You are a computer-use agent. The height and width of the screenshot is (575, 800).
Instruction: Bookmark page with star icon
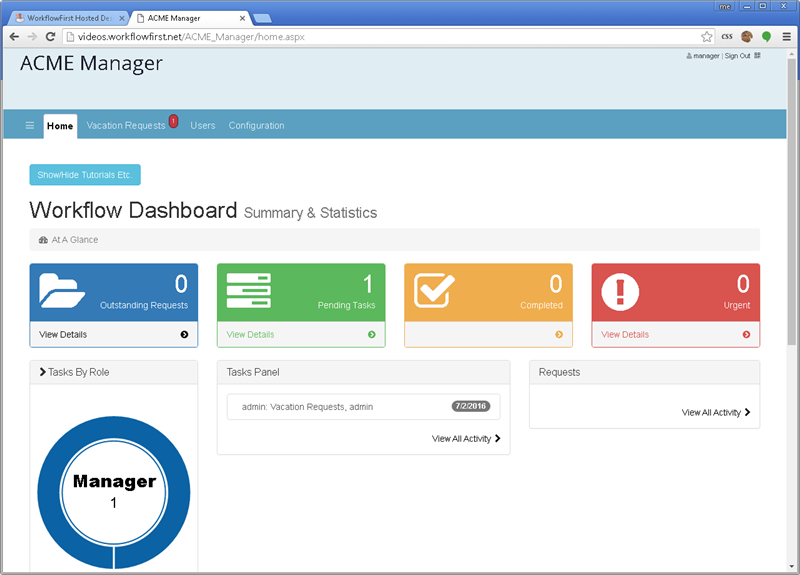[707, 37]
